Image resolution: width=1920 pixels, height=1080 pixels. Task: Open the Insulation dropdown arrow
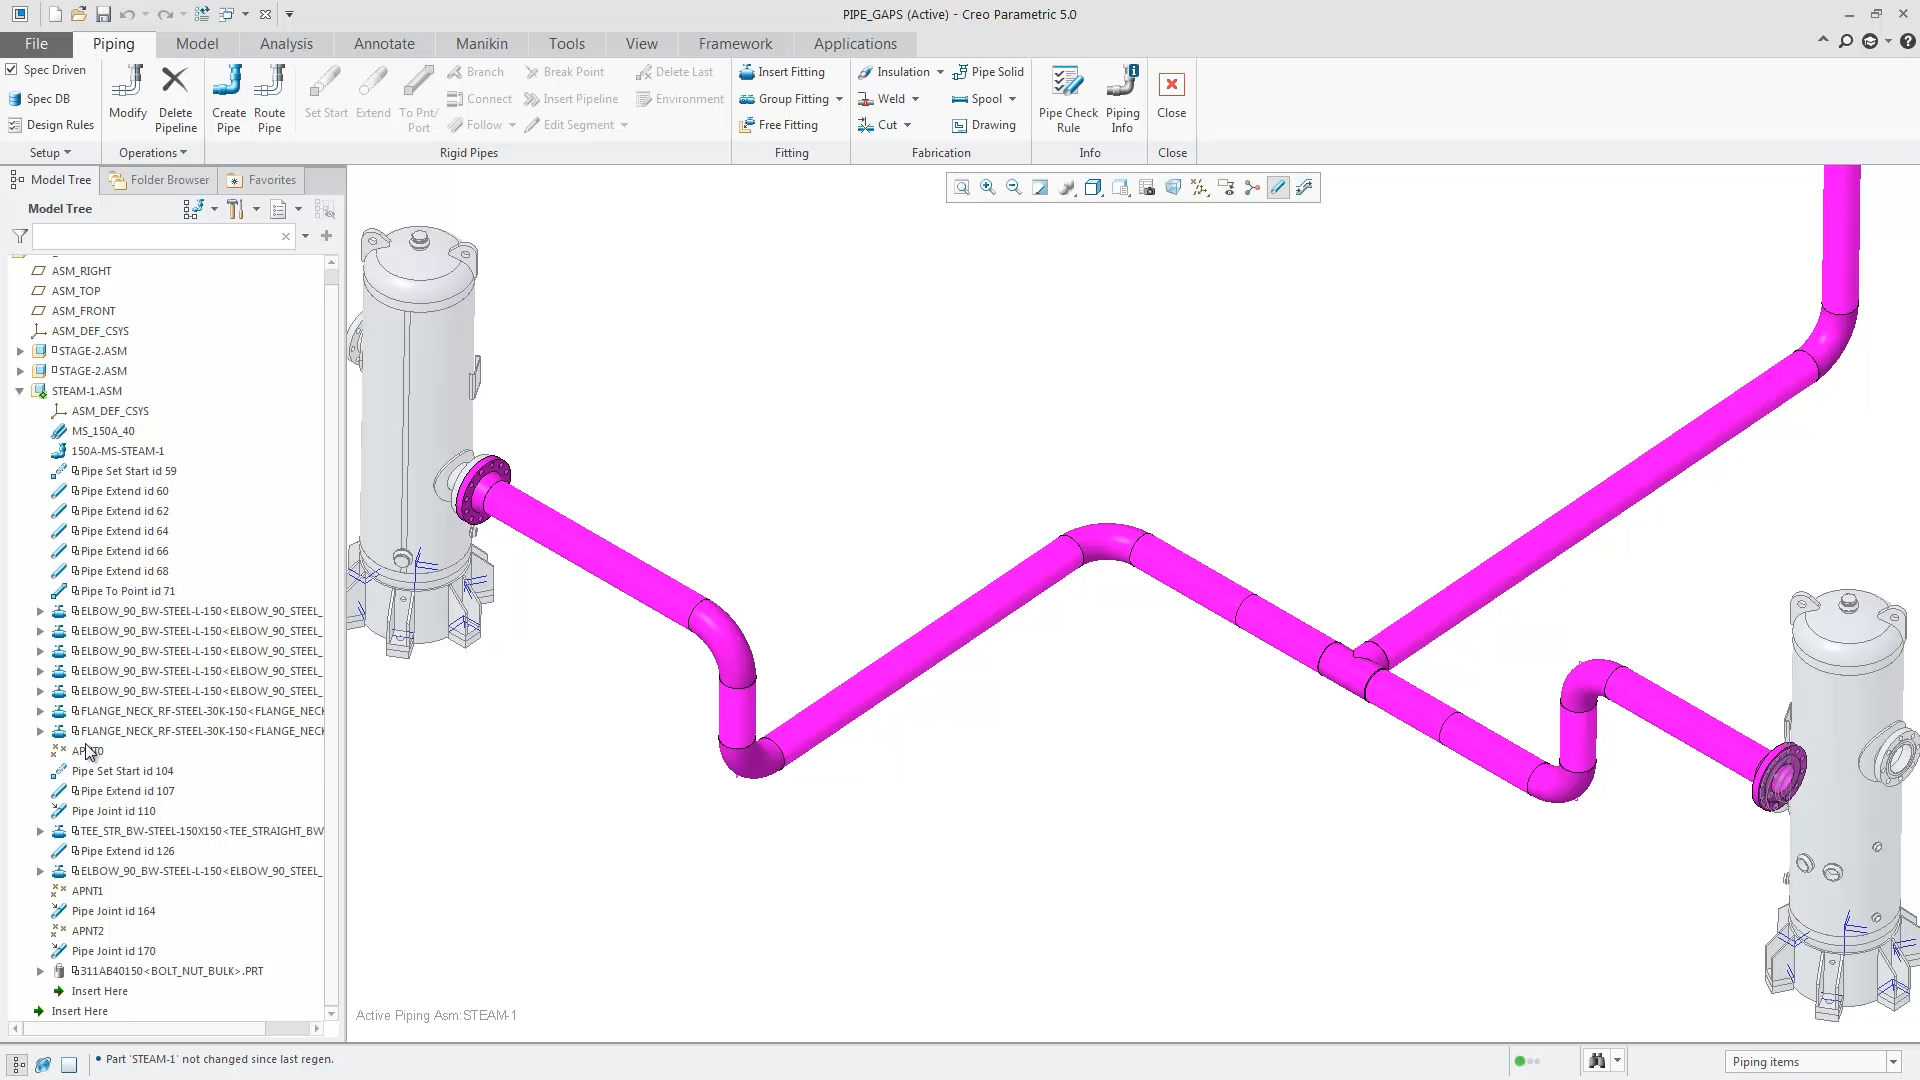pyautogui.click(x=940, y=72)
